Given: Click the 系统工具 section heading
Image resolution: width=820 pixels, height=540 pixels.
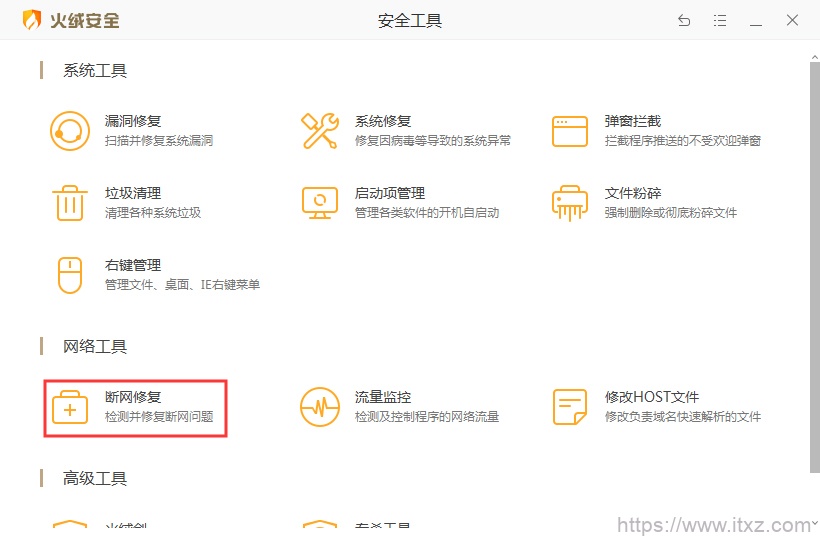Looking at the screenshot, I should pos(95,71).
